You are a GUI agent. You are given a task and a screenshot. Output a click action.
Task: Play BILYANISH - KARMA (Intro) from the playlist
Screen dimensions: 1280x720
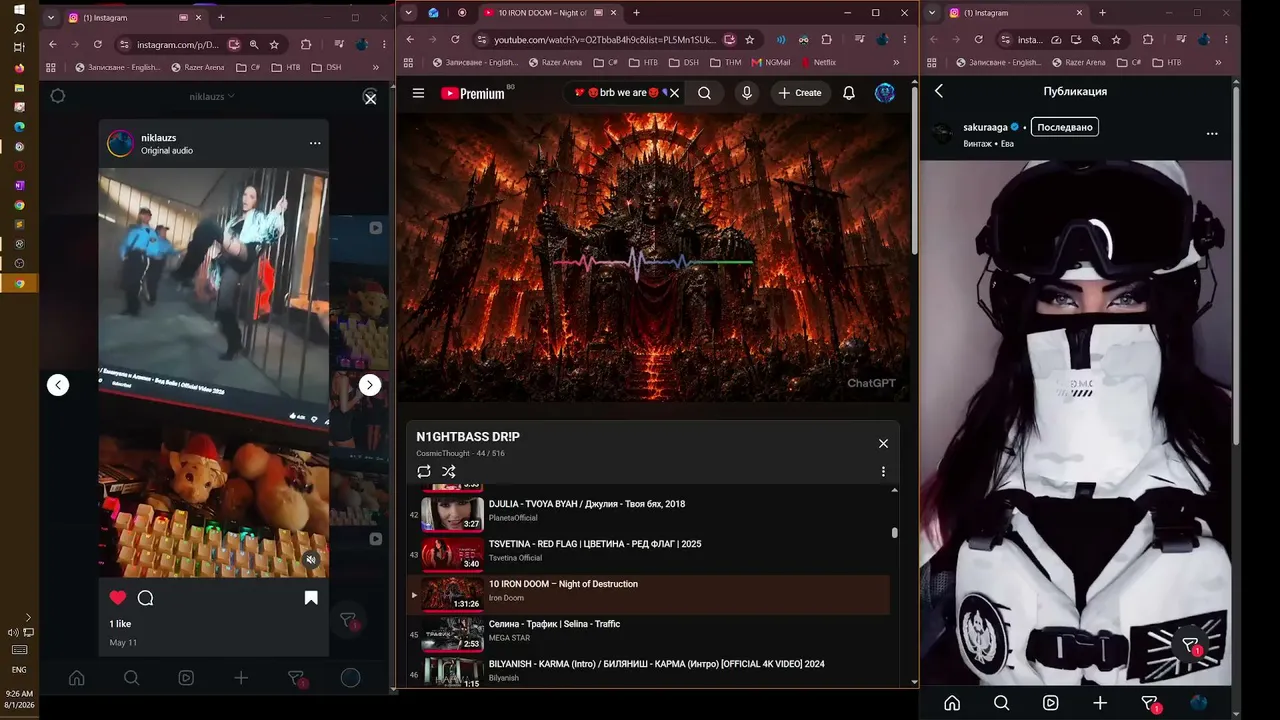(648, 672)
